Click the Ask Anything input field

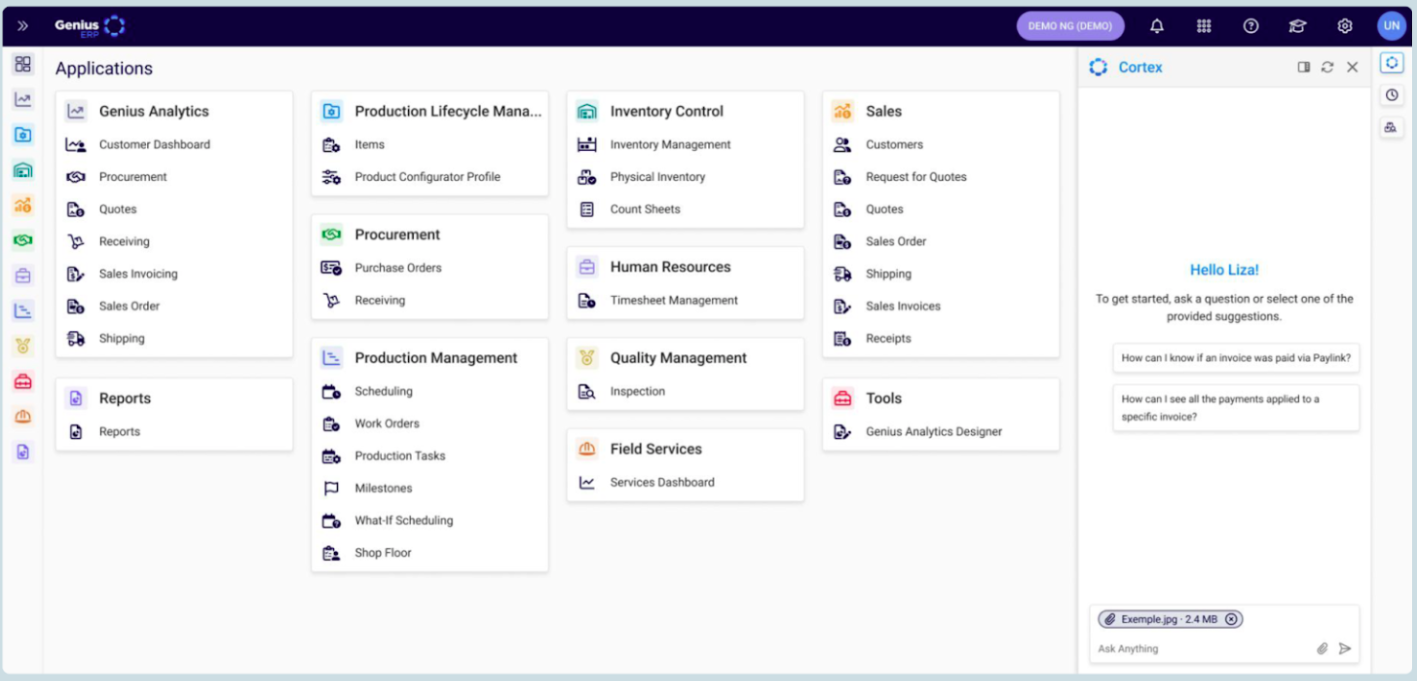tap(1200, 649)
